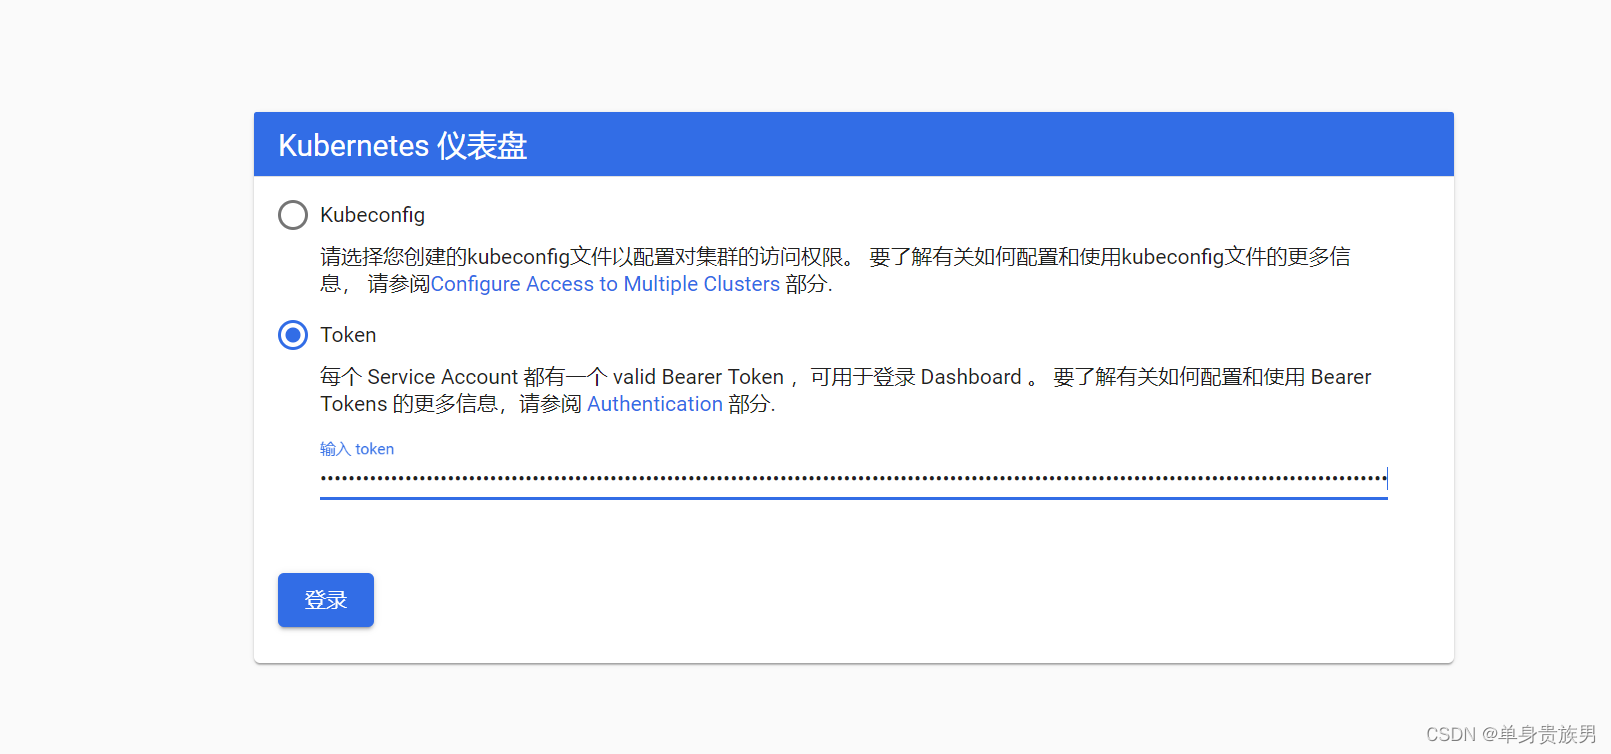Open Configure Access to Multiple Clusters link
1611x754 pixels.
[605, 284]
